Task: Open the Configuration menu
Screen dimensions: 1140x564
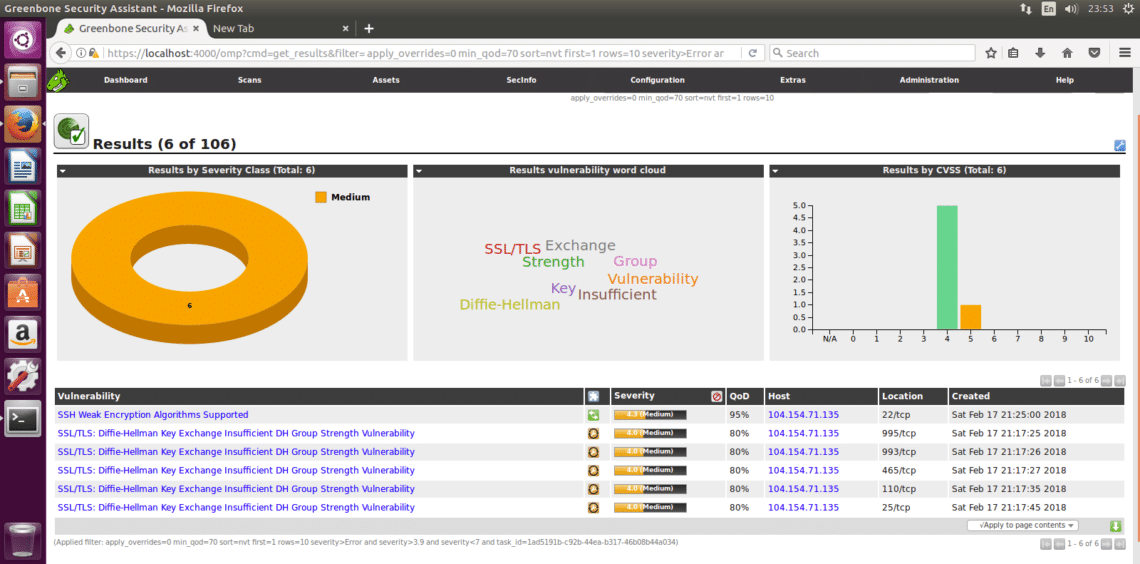Action: tap(657, 80)
